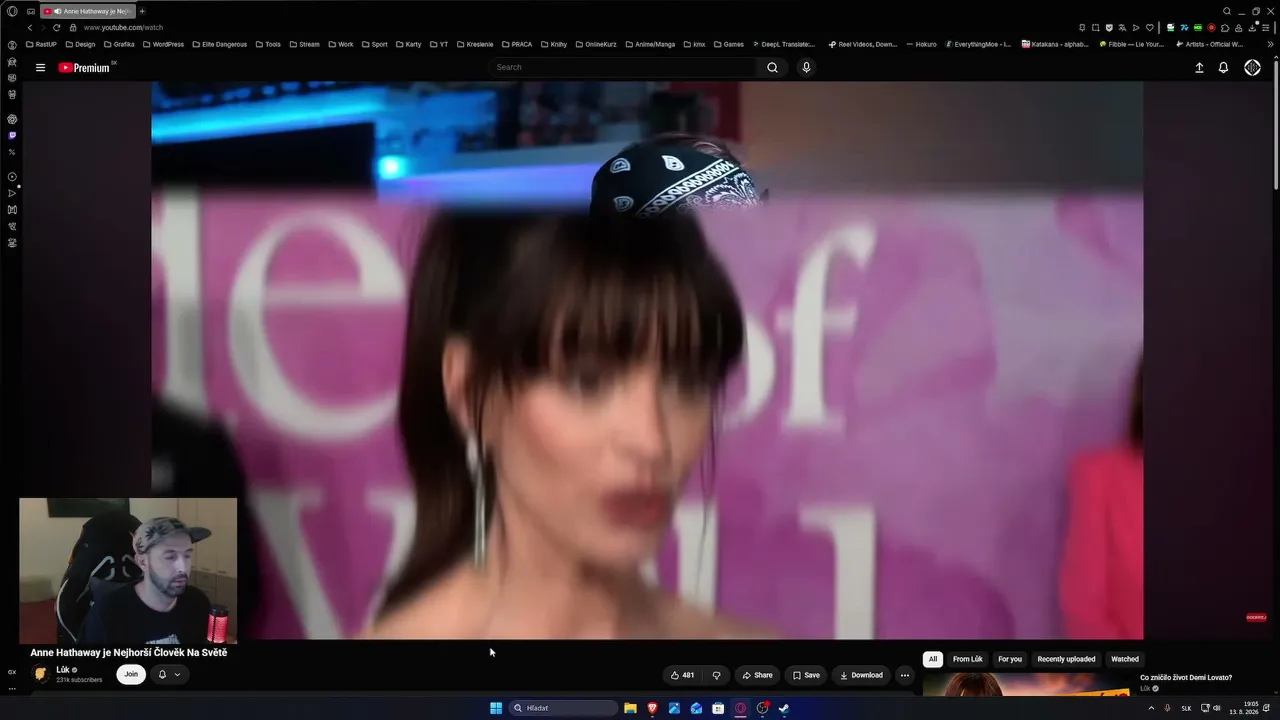
Task: Click the Windows taskbar Hľadať search box
Action: click(564, 708)
